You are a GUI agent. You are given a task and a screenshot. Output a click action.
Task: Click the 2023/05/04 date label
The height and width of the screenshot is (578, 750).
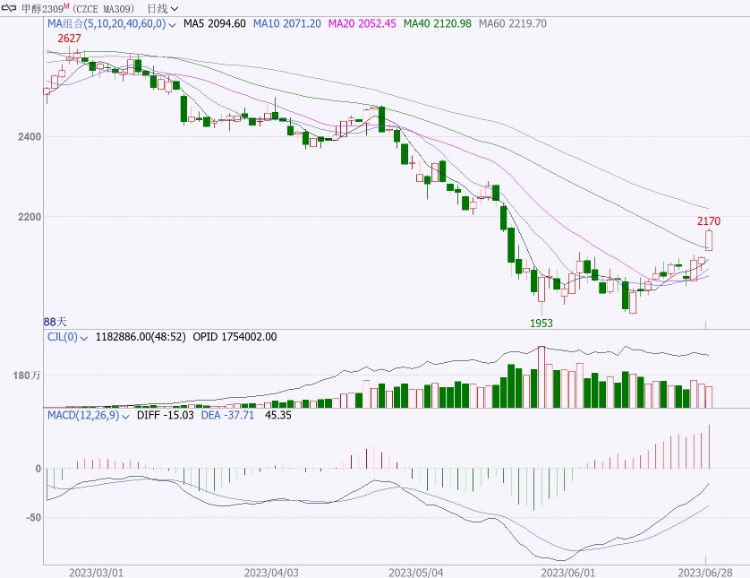pos(416,572)
